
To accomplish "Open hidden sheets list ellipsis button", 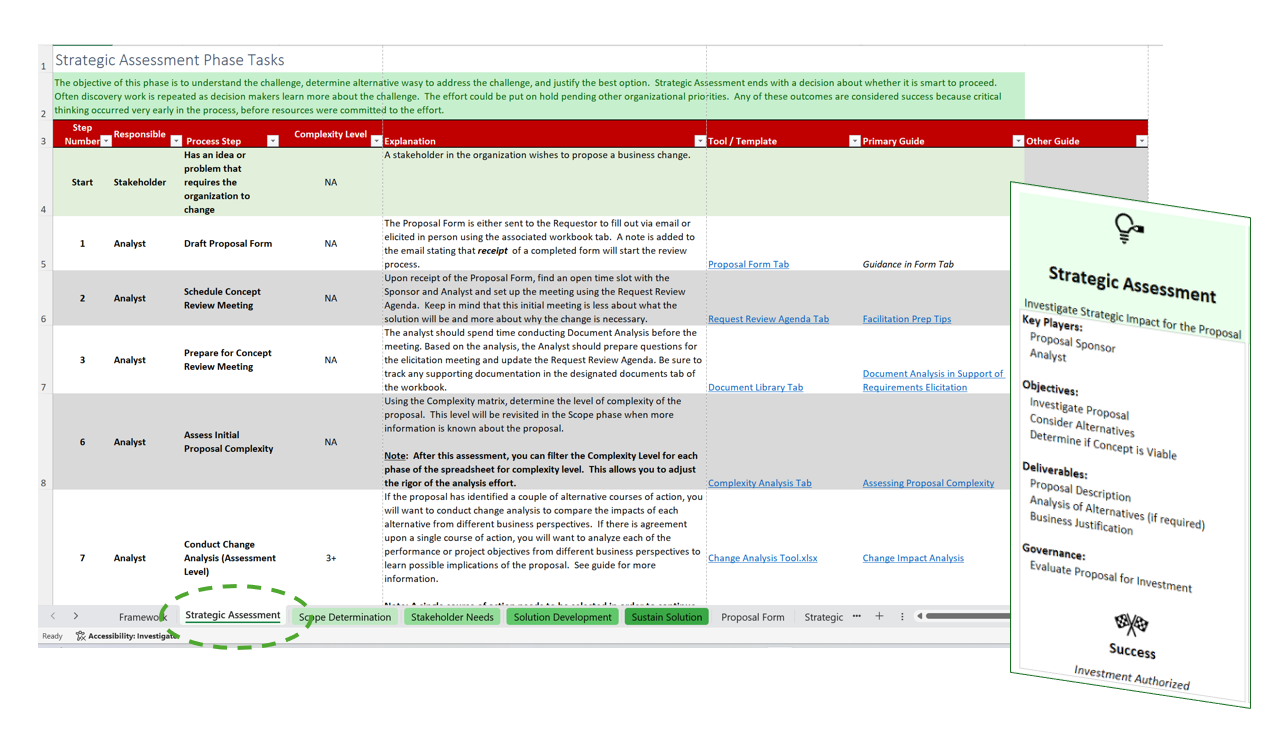I will click(x=857, y=616).
